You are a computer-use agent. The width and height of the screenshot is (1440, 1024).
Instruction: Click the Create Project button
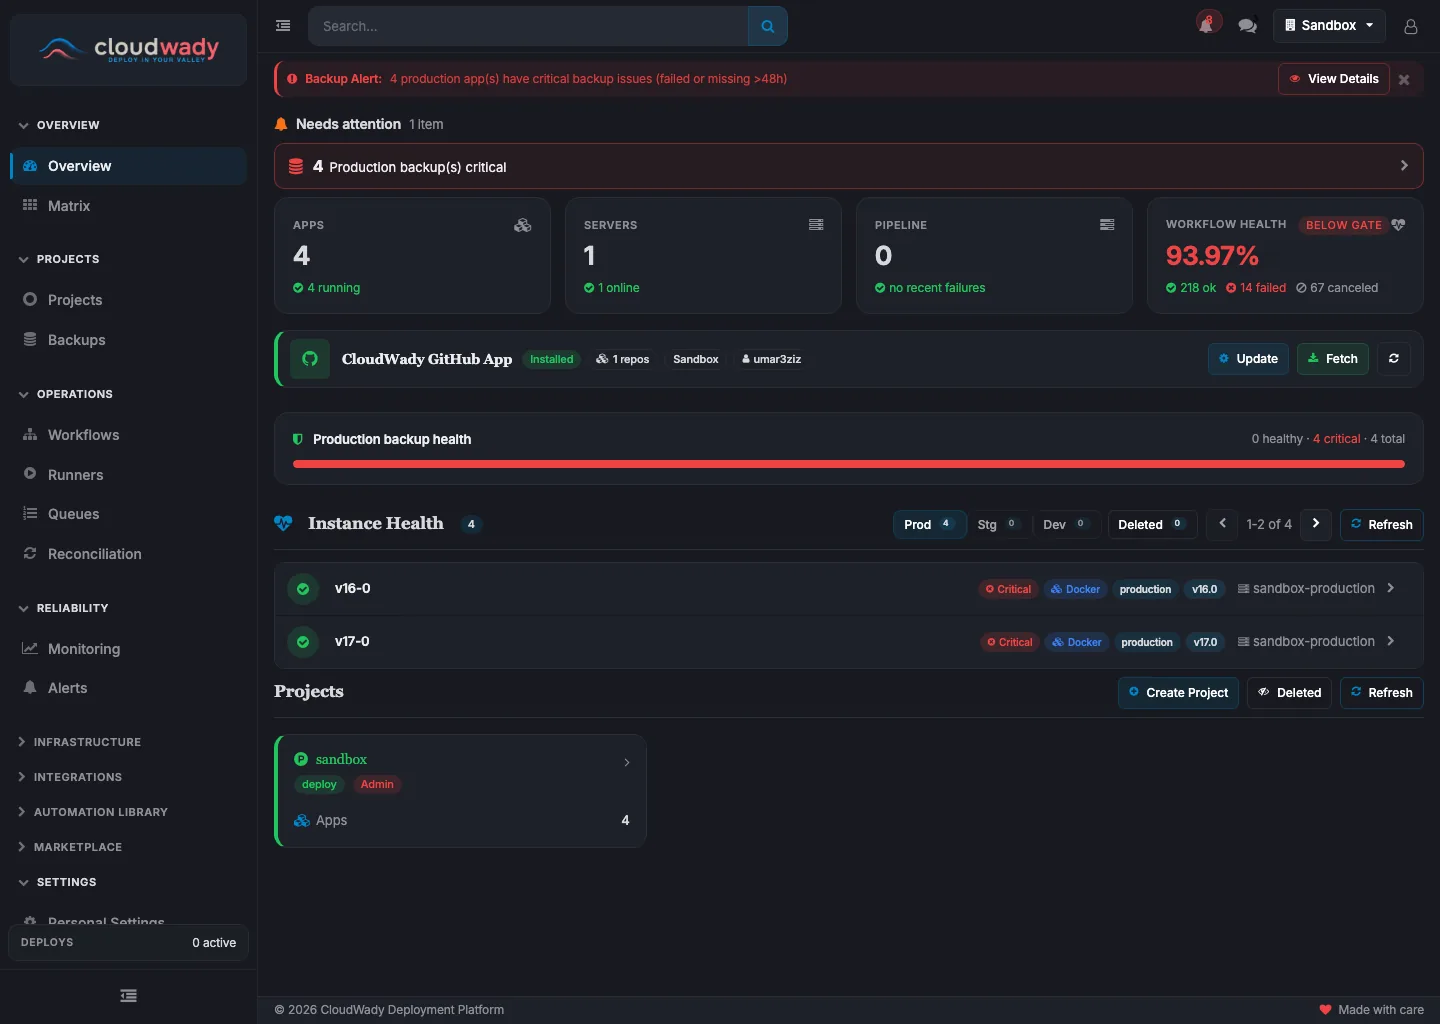[1178, 692]
